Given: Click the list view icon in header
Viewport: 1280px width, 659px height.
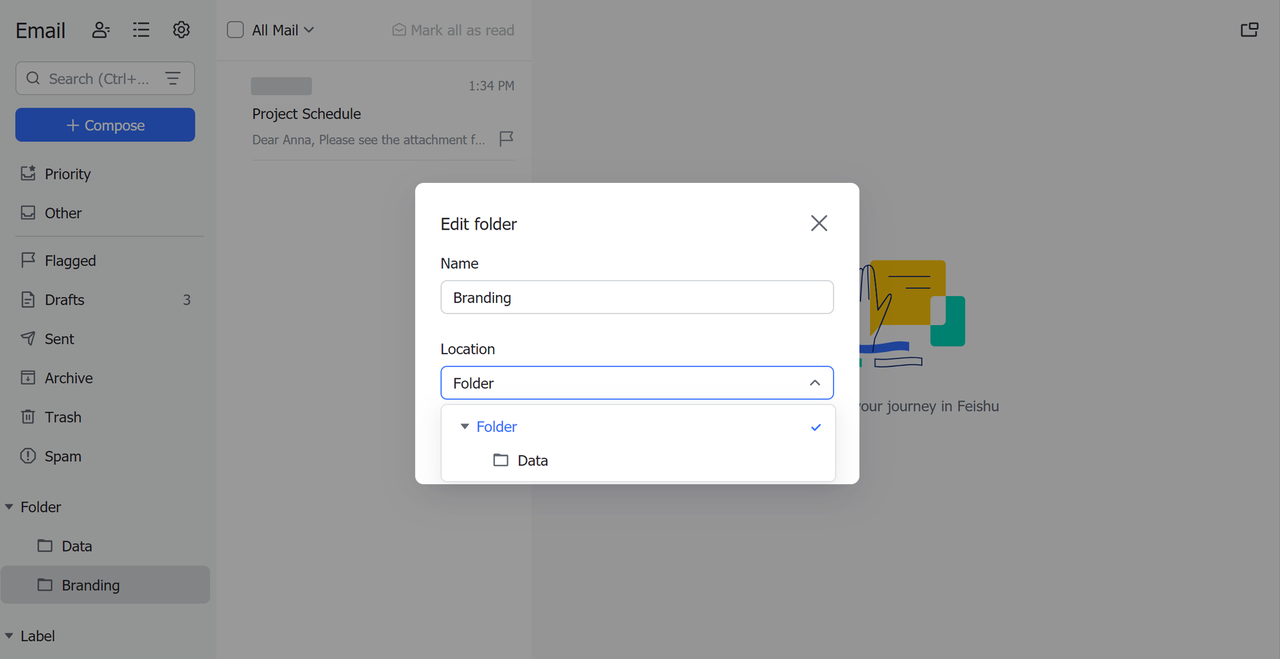Looking at the screenshot, I should point(141,30).
